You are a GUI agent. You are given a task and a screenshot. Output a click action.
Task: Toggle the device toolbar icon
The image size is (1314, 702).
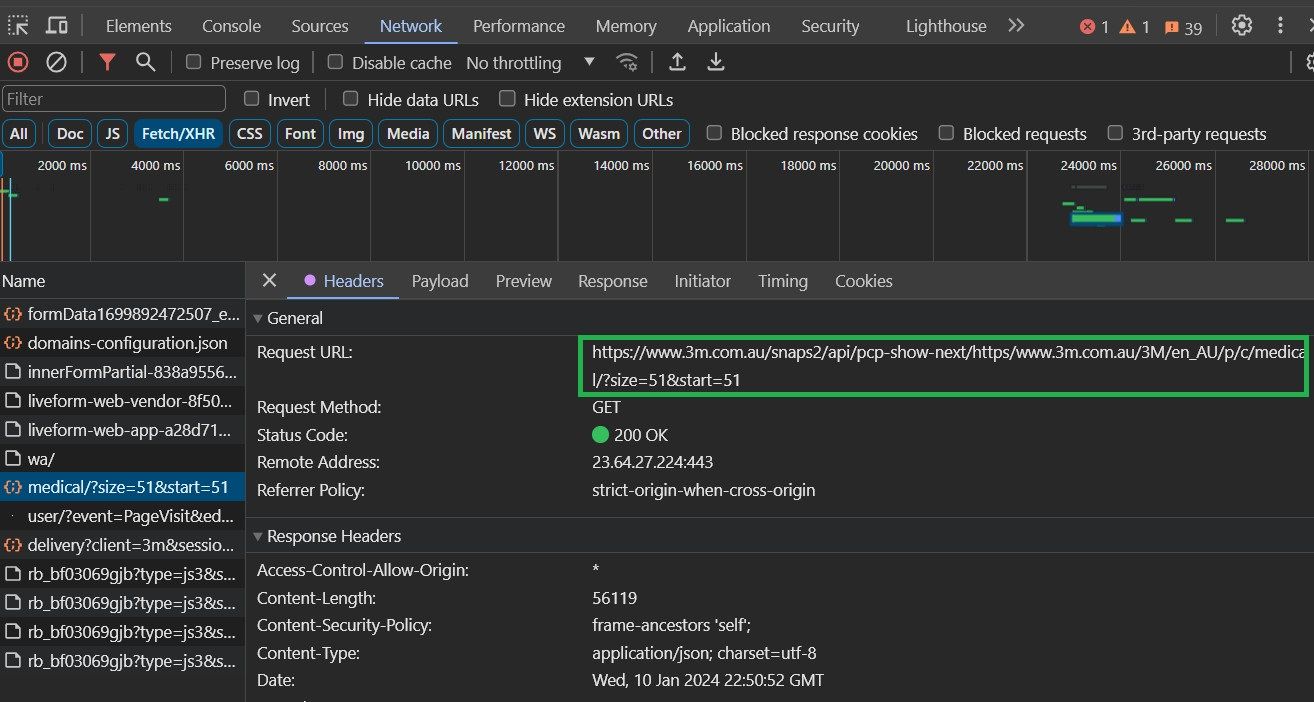58,25
